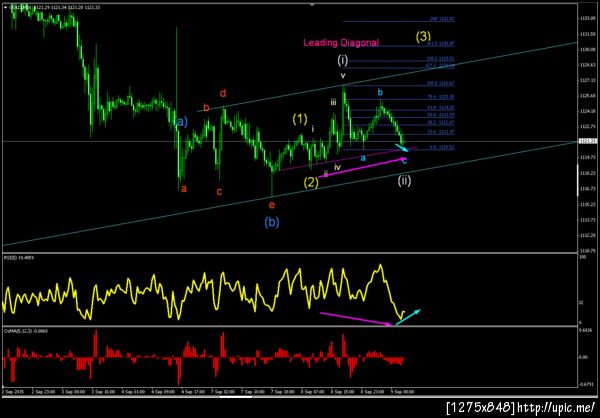Select the yellow (1) wave label
Image resolution: width=600 pixels, height=418 pixels.
click(300, 119)
